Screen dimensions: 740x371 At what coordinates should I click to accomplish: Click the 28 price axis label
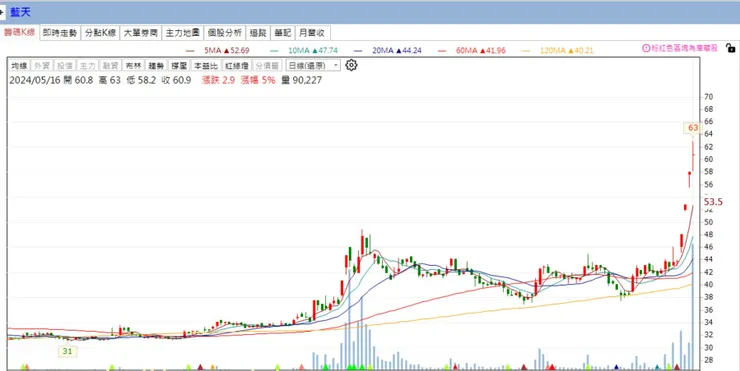click(x=708, y=360)
